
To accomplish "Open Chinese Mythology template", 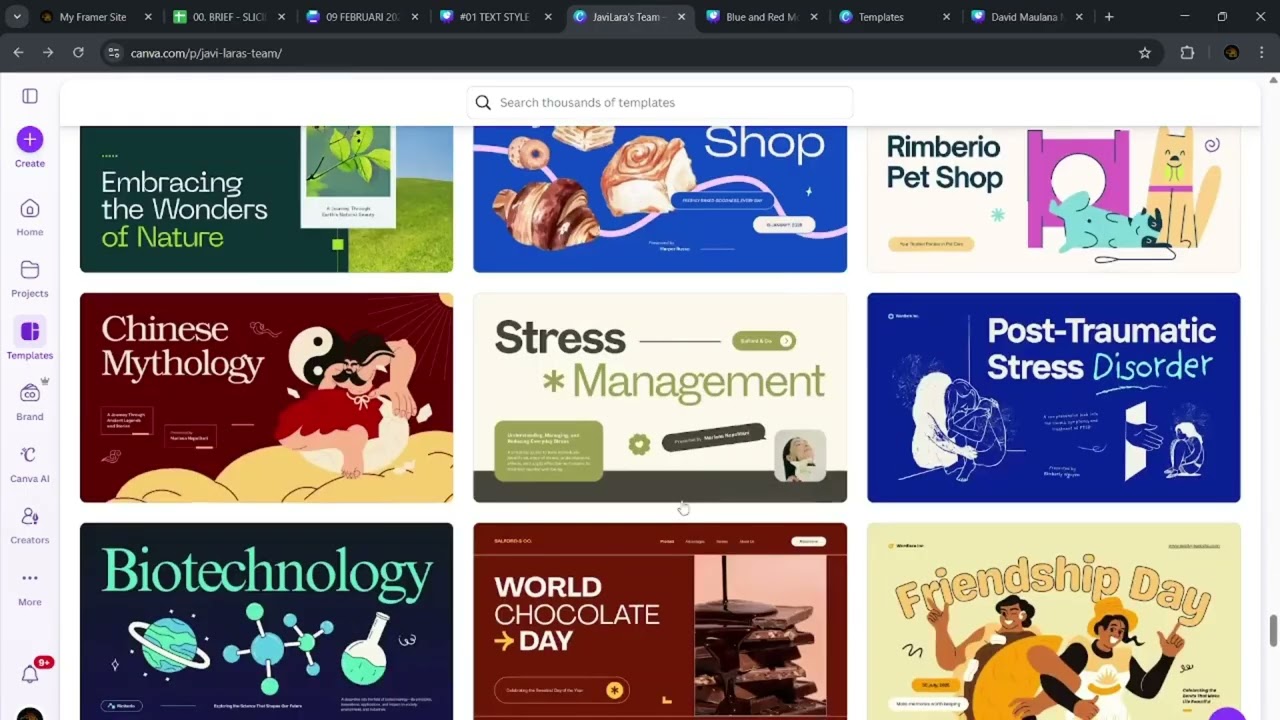I will pos(266,397).
